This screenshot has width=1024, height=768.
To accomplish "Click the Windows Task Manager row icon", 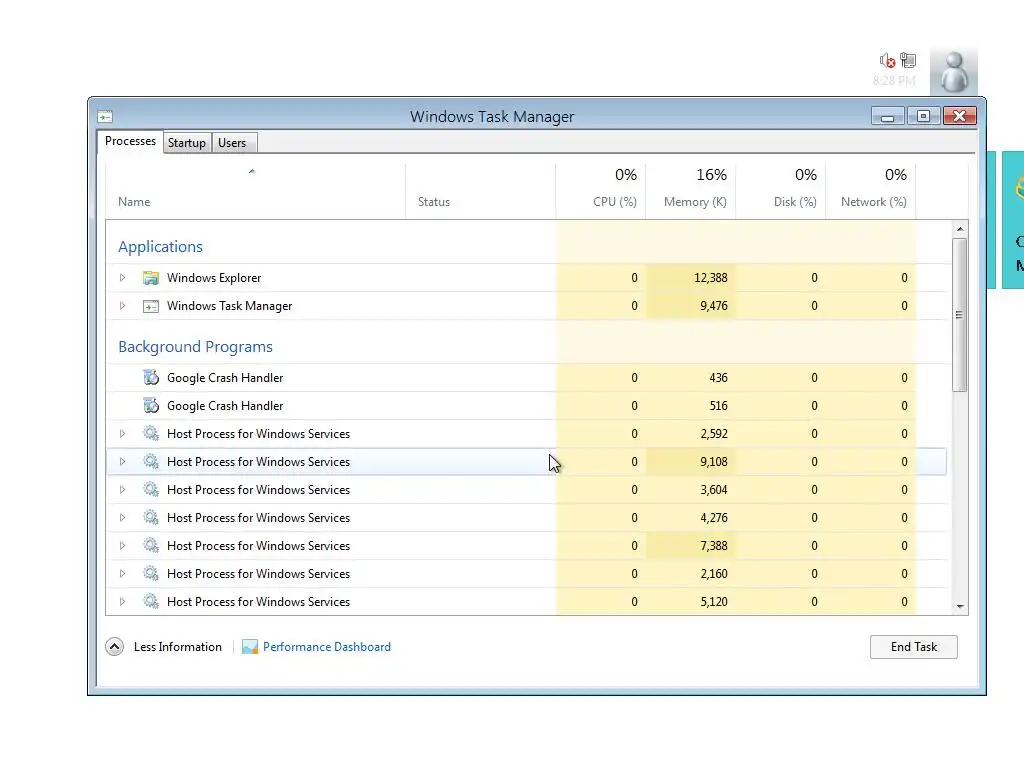I will pos(151,306).
